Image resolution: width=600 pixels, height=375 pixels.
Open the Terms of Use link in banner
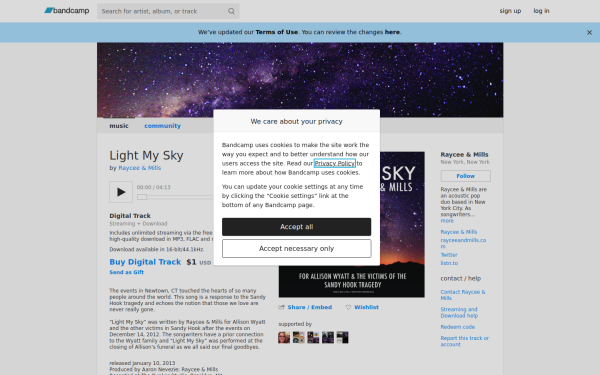[276, 32]
